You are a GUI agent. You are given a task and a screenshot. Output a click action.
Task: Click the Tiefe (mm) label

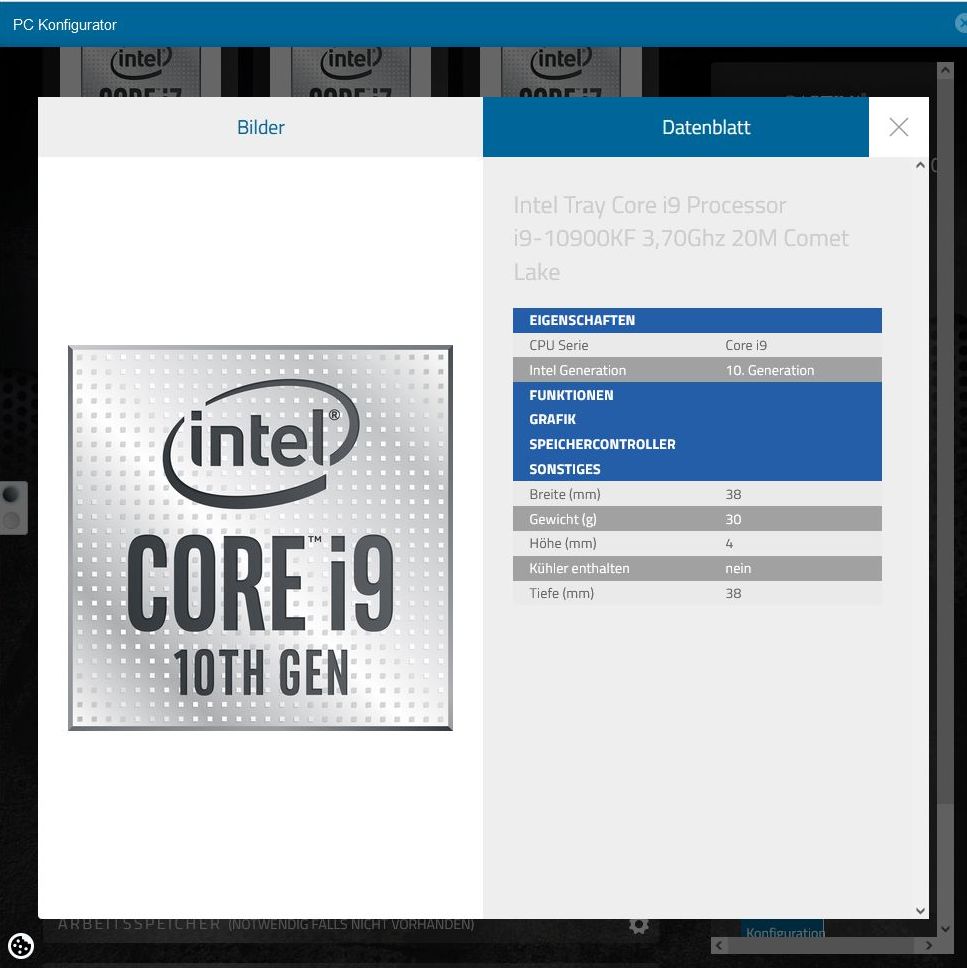point(561,593)
